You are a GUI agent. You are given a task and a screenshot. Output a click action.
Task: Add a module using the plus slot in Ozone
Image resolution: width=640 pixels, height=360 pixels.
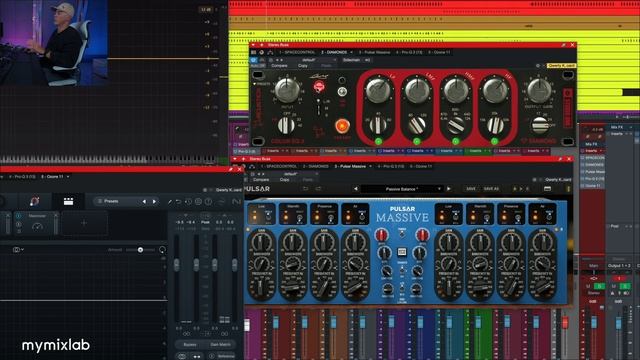click(84, 223)
